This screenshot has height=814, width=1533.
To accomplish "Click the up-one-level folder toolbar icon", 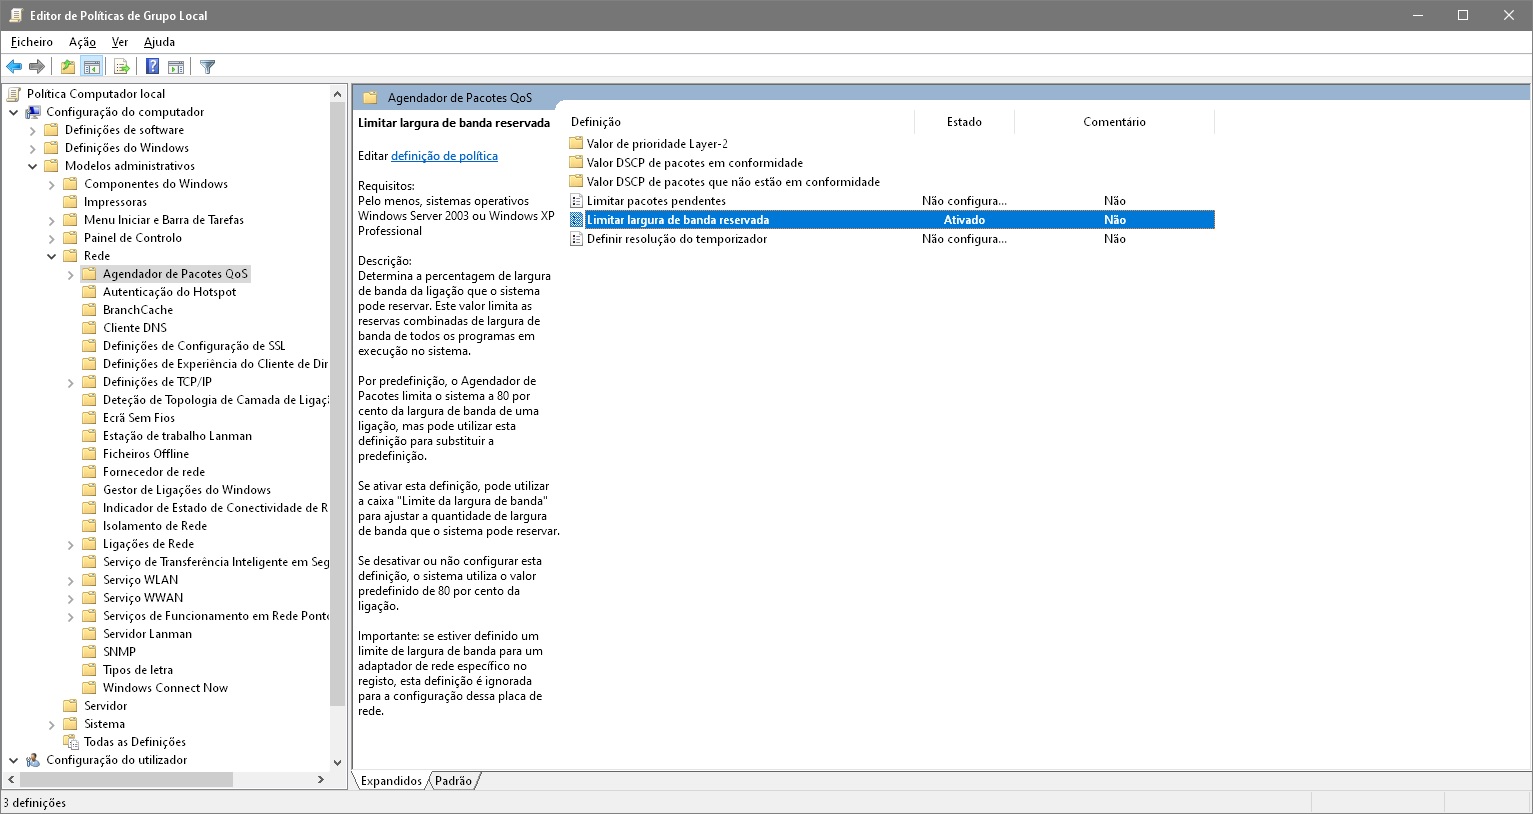I will point(67,67).
